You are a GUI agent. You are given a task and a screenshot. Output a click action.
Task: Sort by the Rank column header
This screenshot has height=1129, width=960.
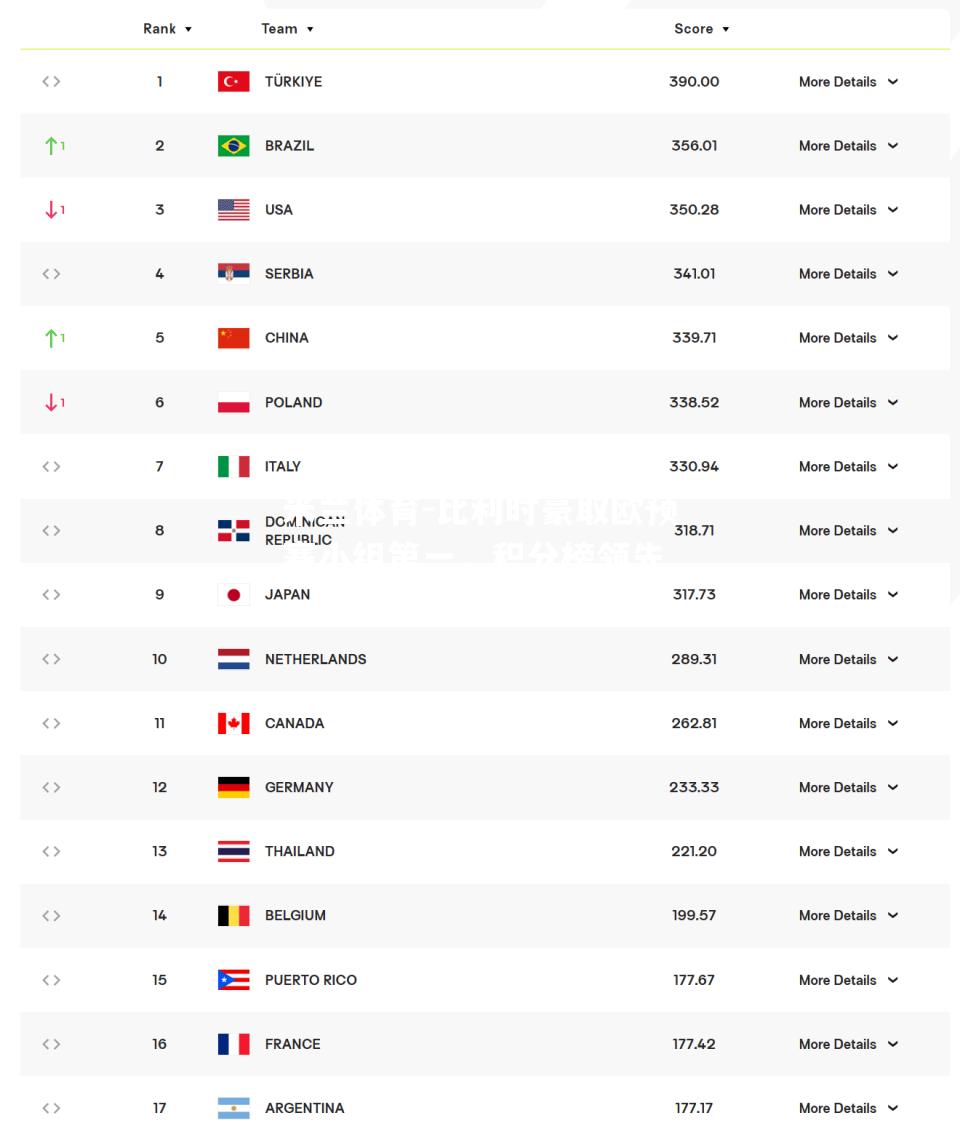coord(167,29)
